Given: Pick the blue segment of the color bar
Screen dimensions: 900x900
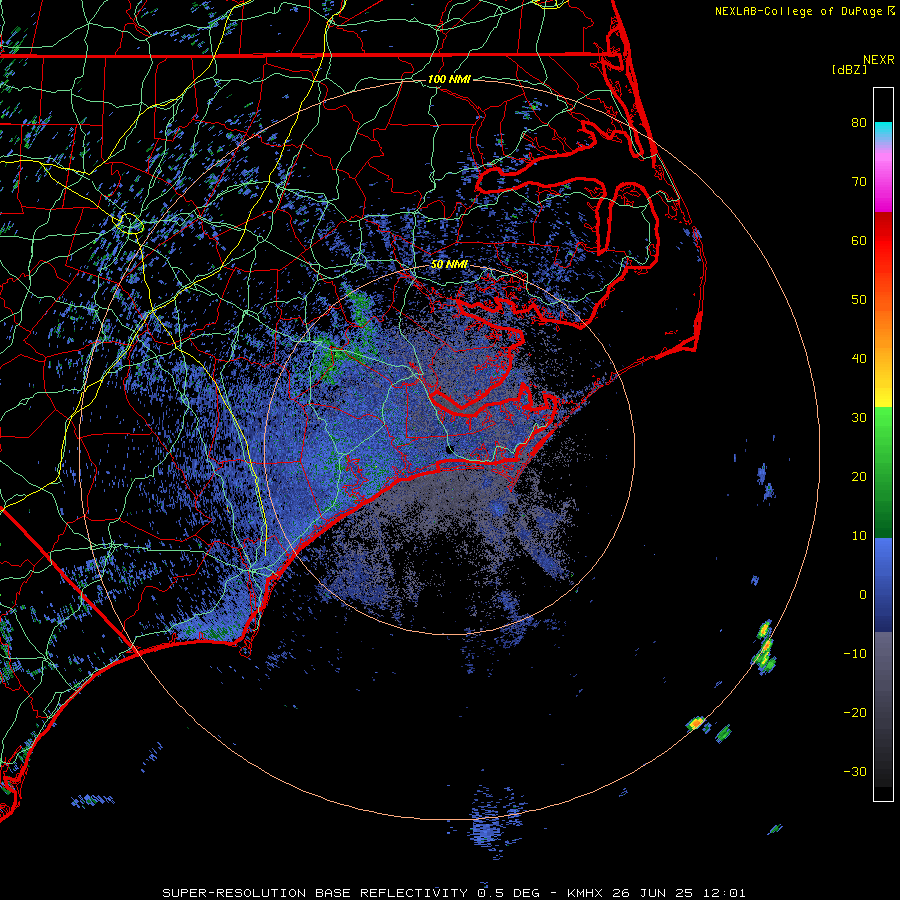Looking at the screenshot, I should [x=883, y=585].
